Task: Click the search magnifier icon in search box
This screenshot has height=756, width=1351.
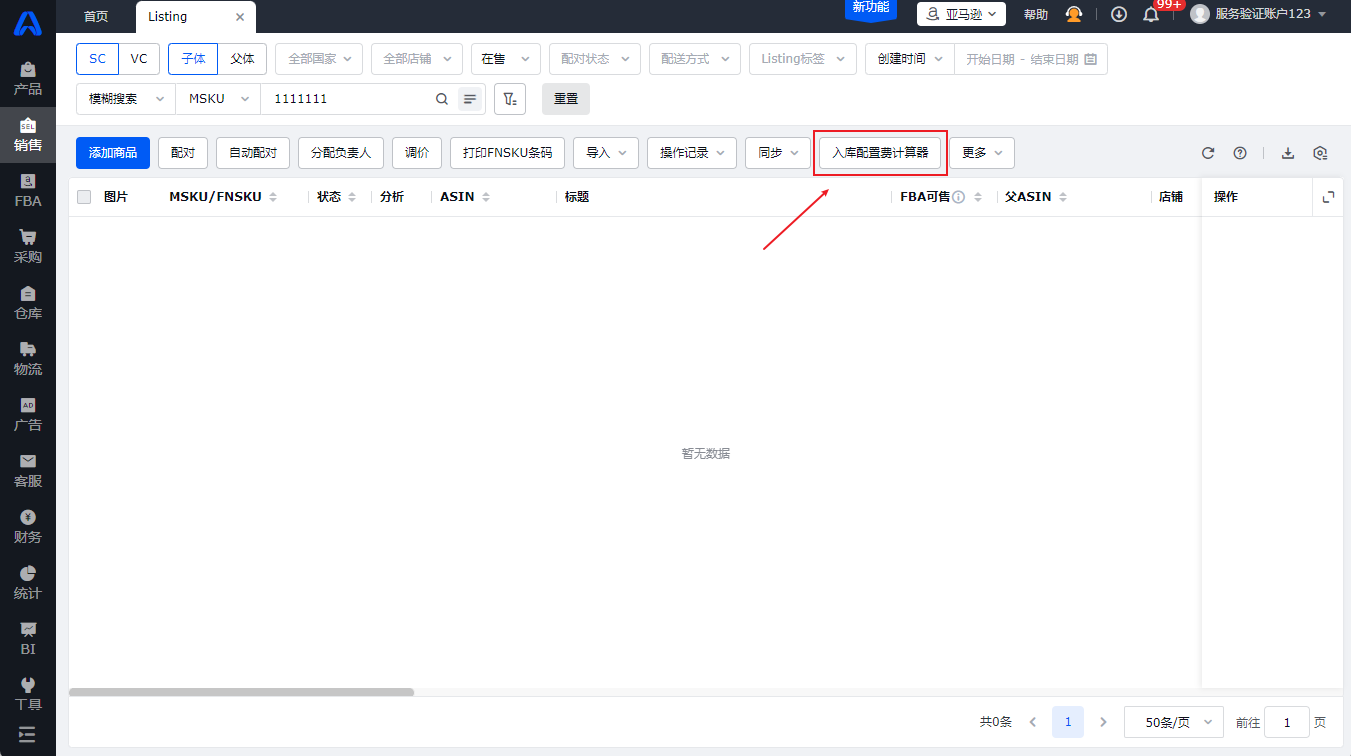Action: pos(442,99)
